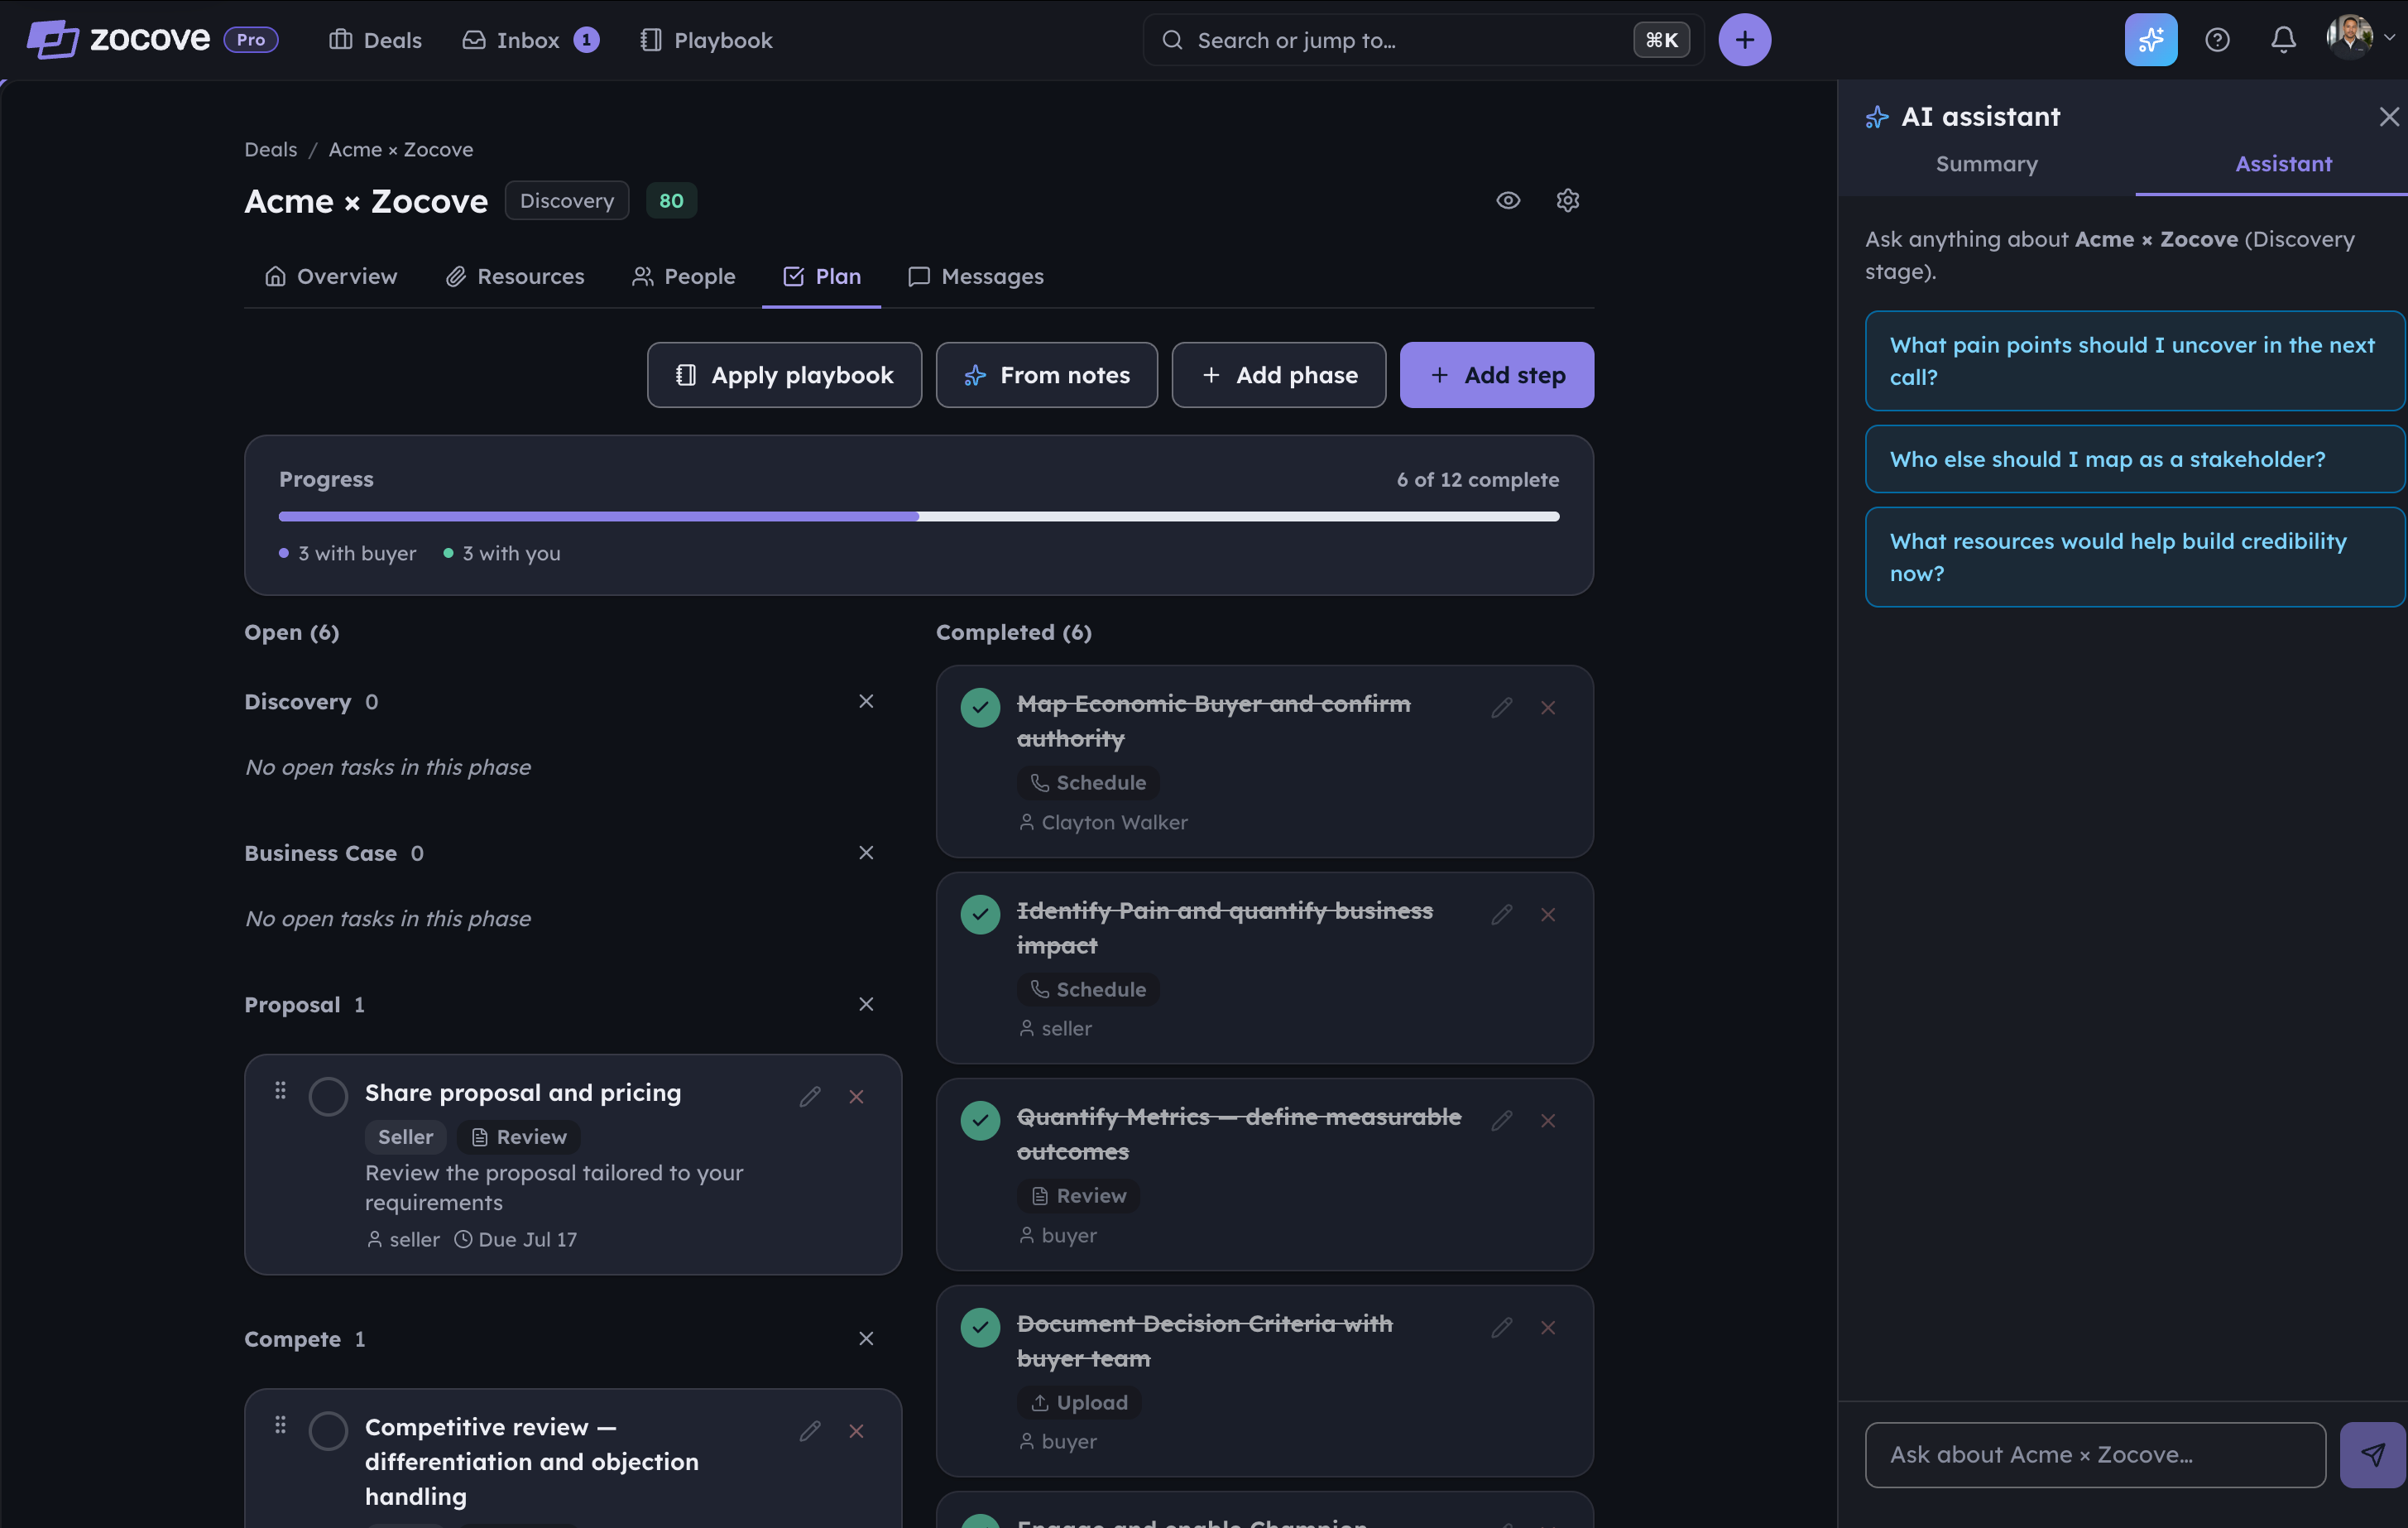Focus the Search or jump to field
This screenshot has height=1528, width=2408.
tap(1423, 40)
